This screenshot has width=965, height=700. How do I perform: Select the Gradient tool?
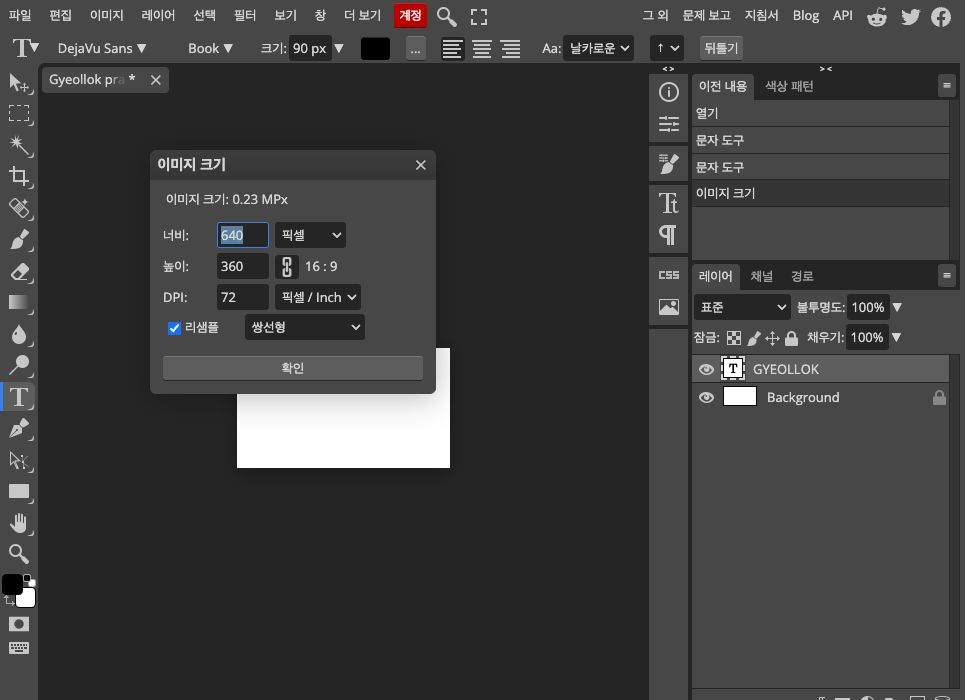19,302
